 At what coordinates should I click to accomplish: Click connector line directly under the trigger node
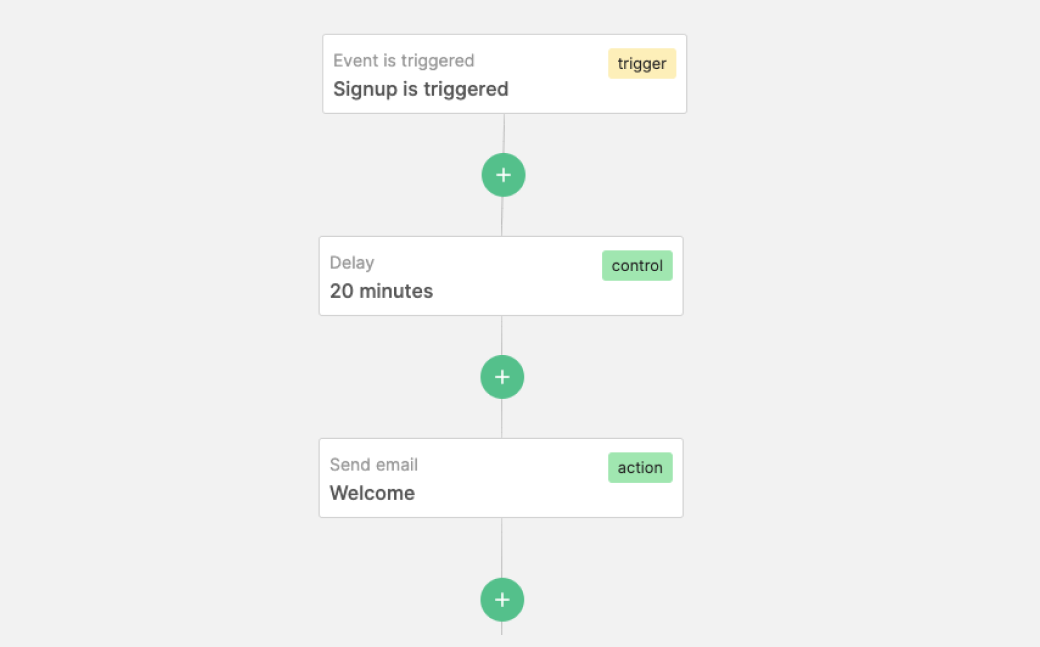(504, 133)
